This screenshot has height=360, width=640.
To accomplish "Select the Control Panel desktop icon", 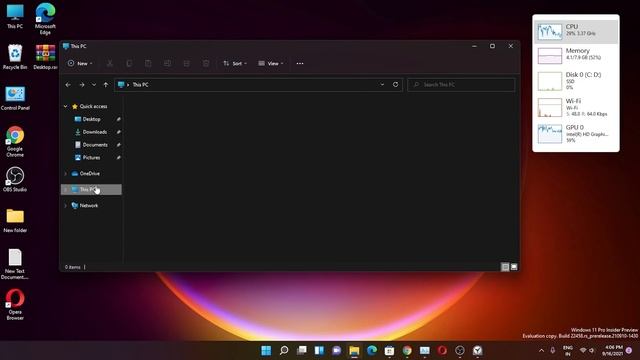I will tap(15, 98).
